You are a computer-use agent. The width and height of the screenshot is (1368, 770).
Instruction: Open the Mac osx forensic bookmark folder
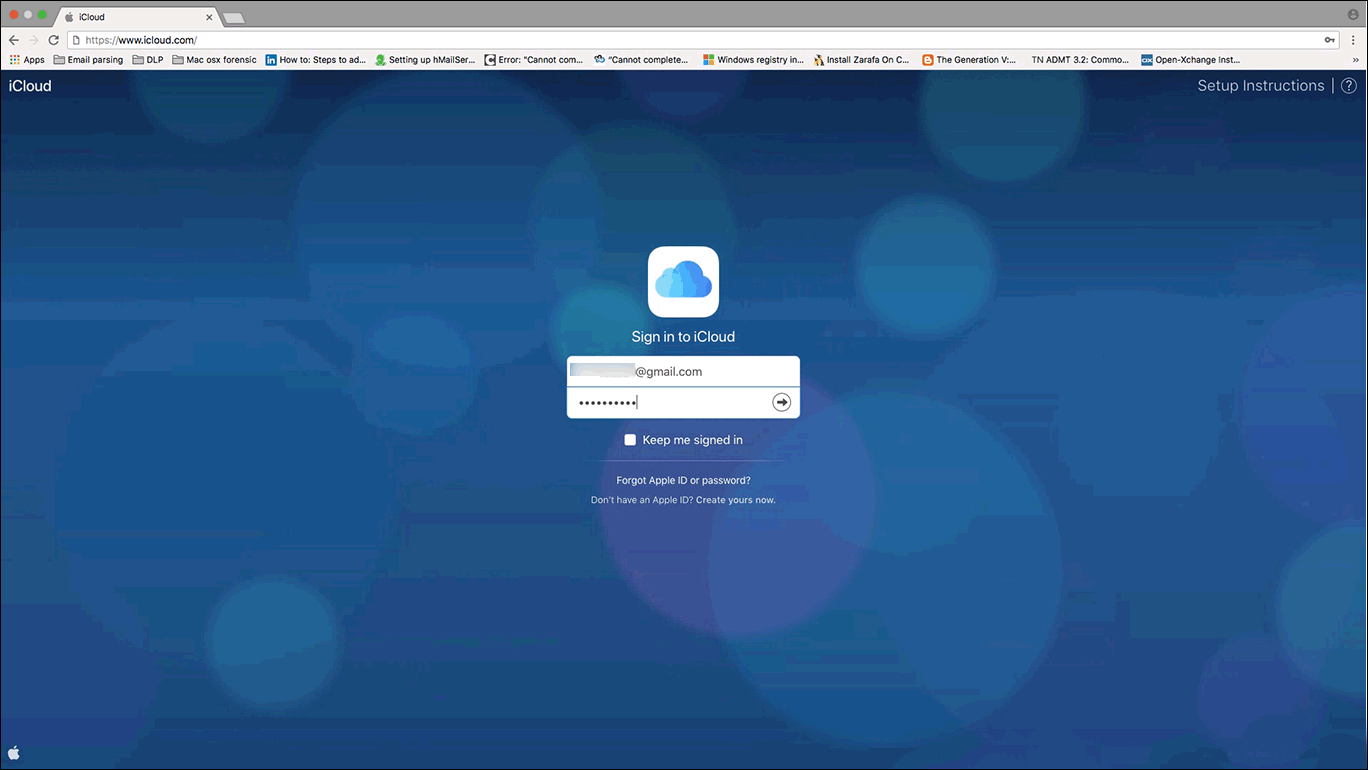coord(214,60)
